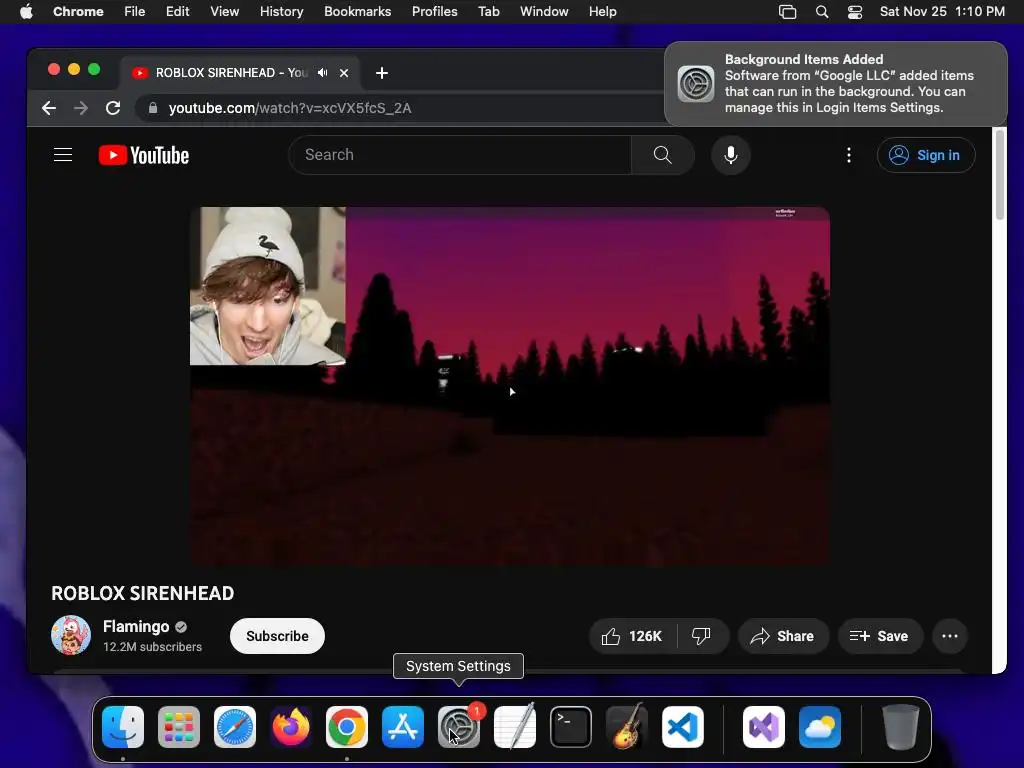Dislike the video with thumbs down
Viewport: 1024px width, 768px height.
pos(701,636)
